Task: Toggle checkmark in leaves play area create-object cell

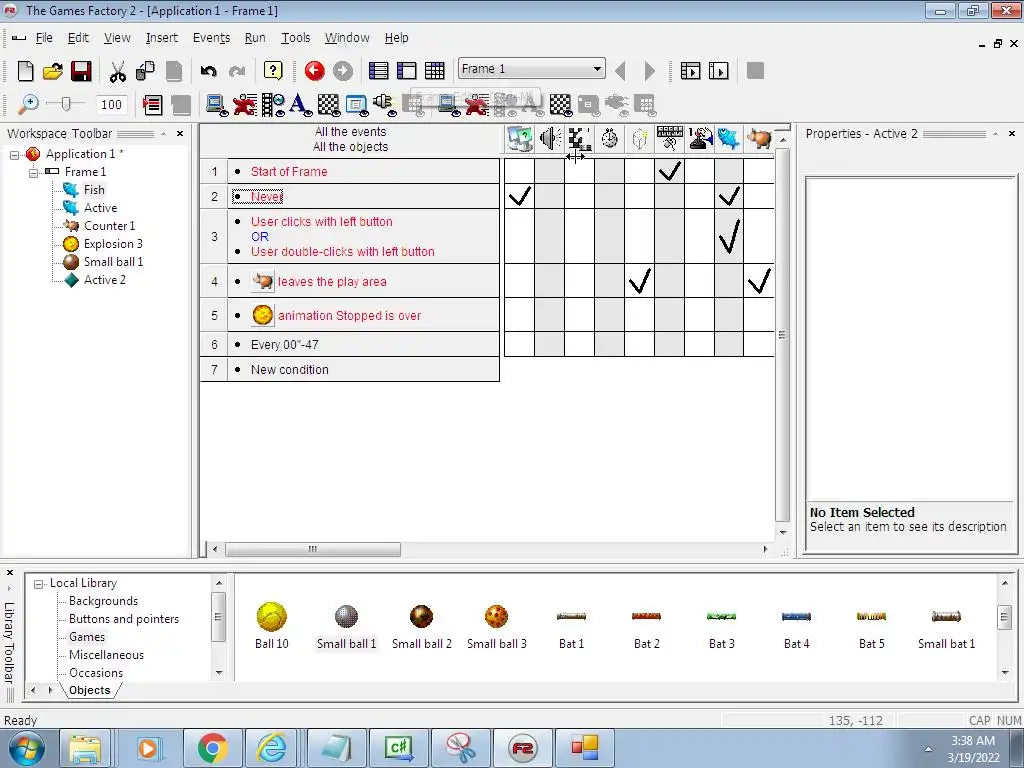Action: (x=639, y=281)
